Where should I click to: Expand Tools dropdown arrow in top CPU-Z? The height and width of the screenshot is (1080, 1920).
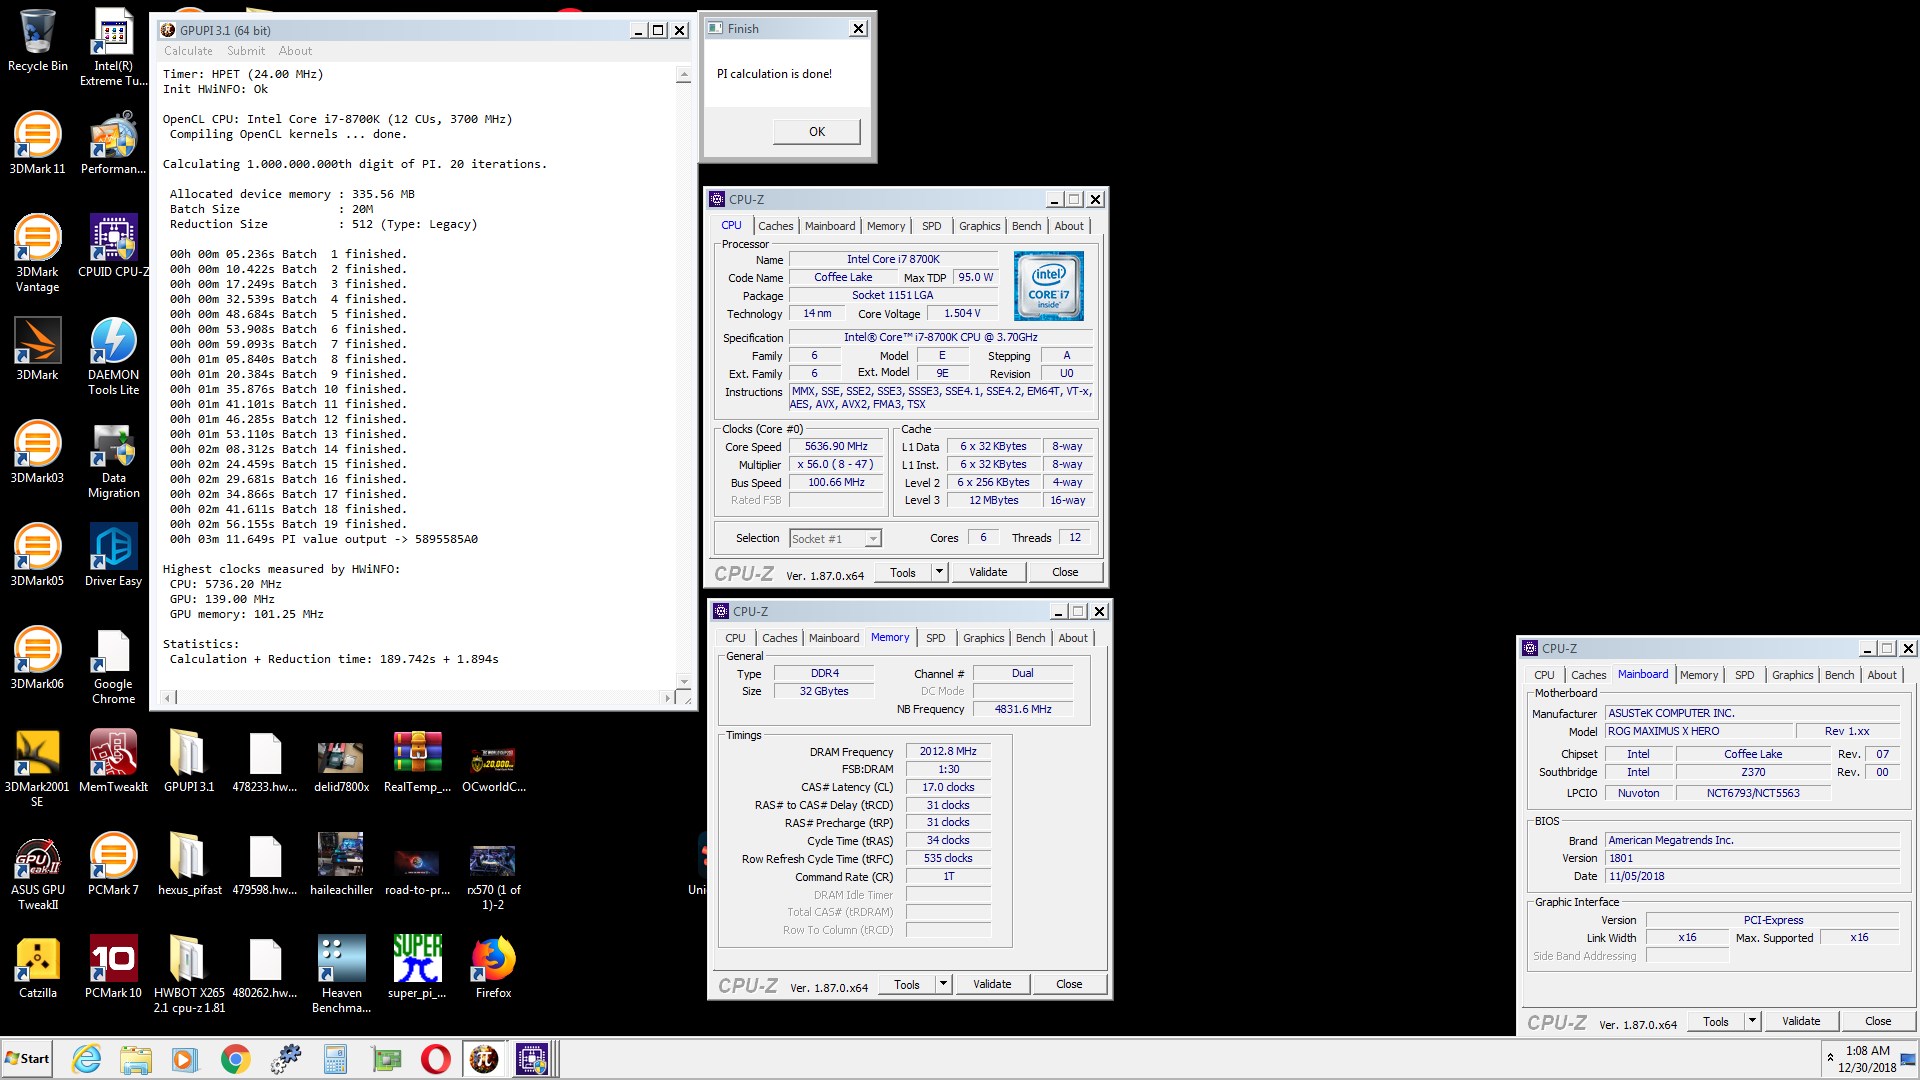tap(938, 573)
